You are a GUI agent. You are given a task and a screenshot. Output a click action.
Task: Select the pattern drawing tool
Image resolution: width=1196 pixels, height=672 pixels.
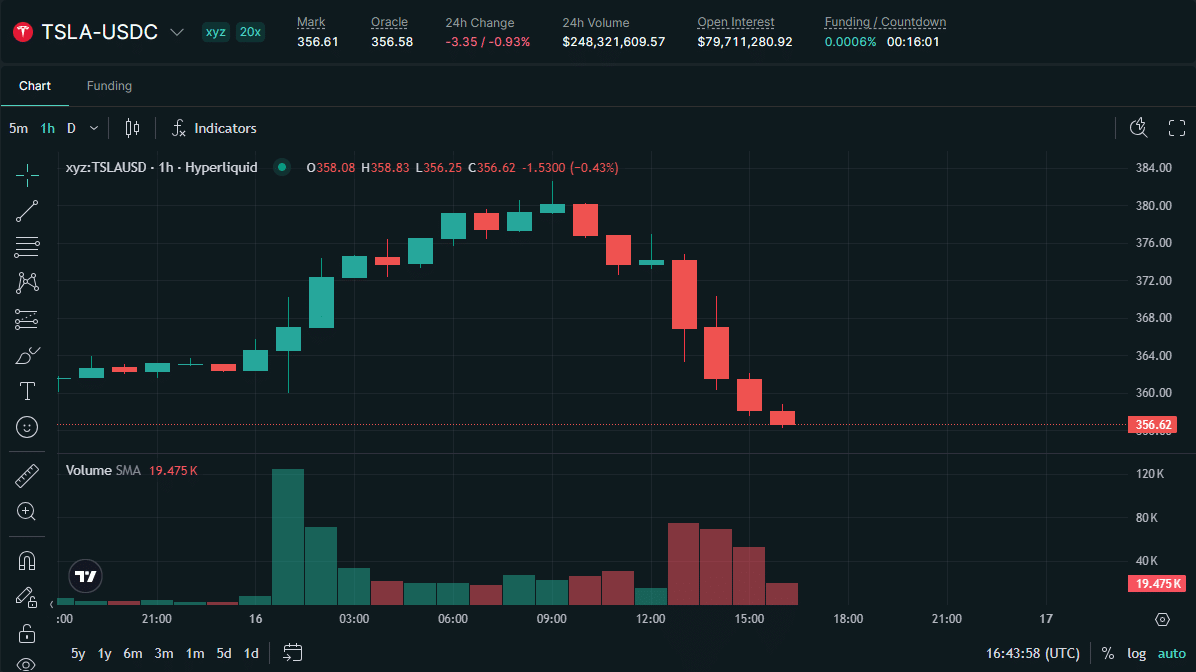(x=27, y=283)
